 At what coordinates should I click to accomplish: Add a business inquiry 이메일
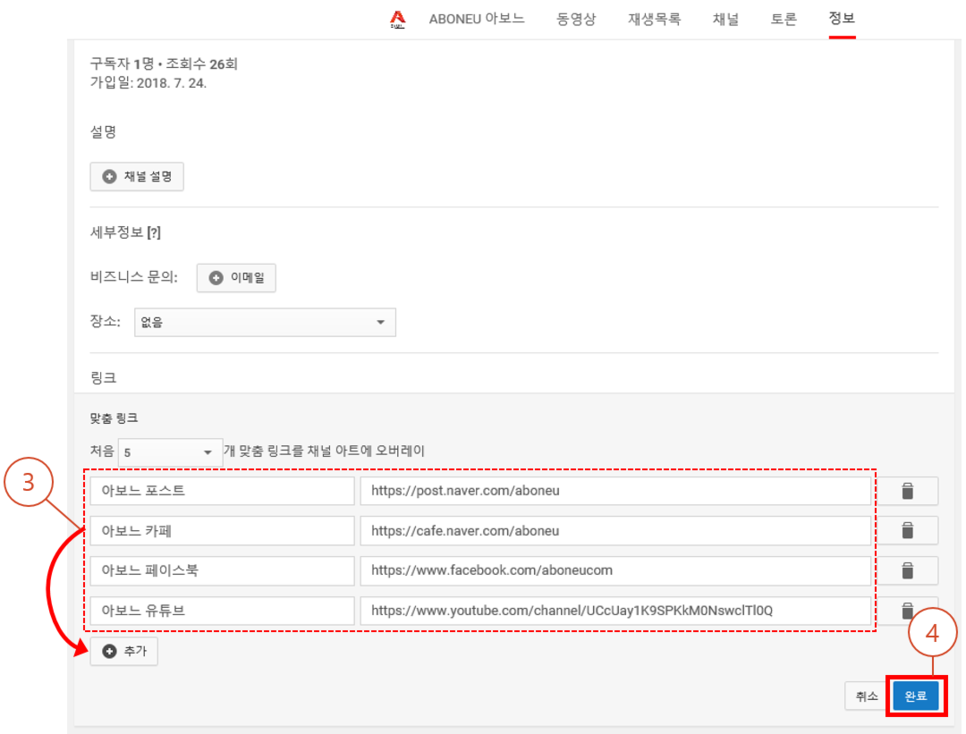pyautogui.click(x=236, y=278)
